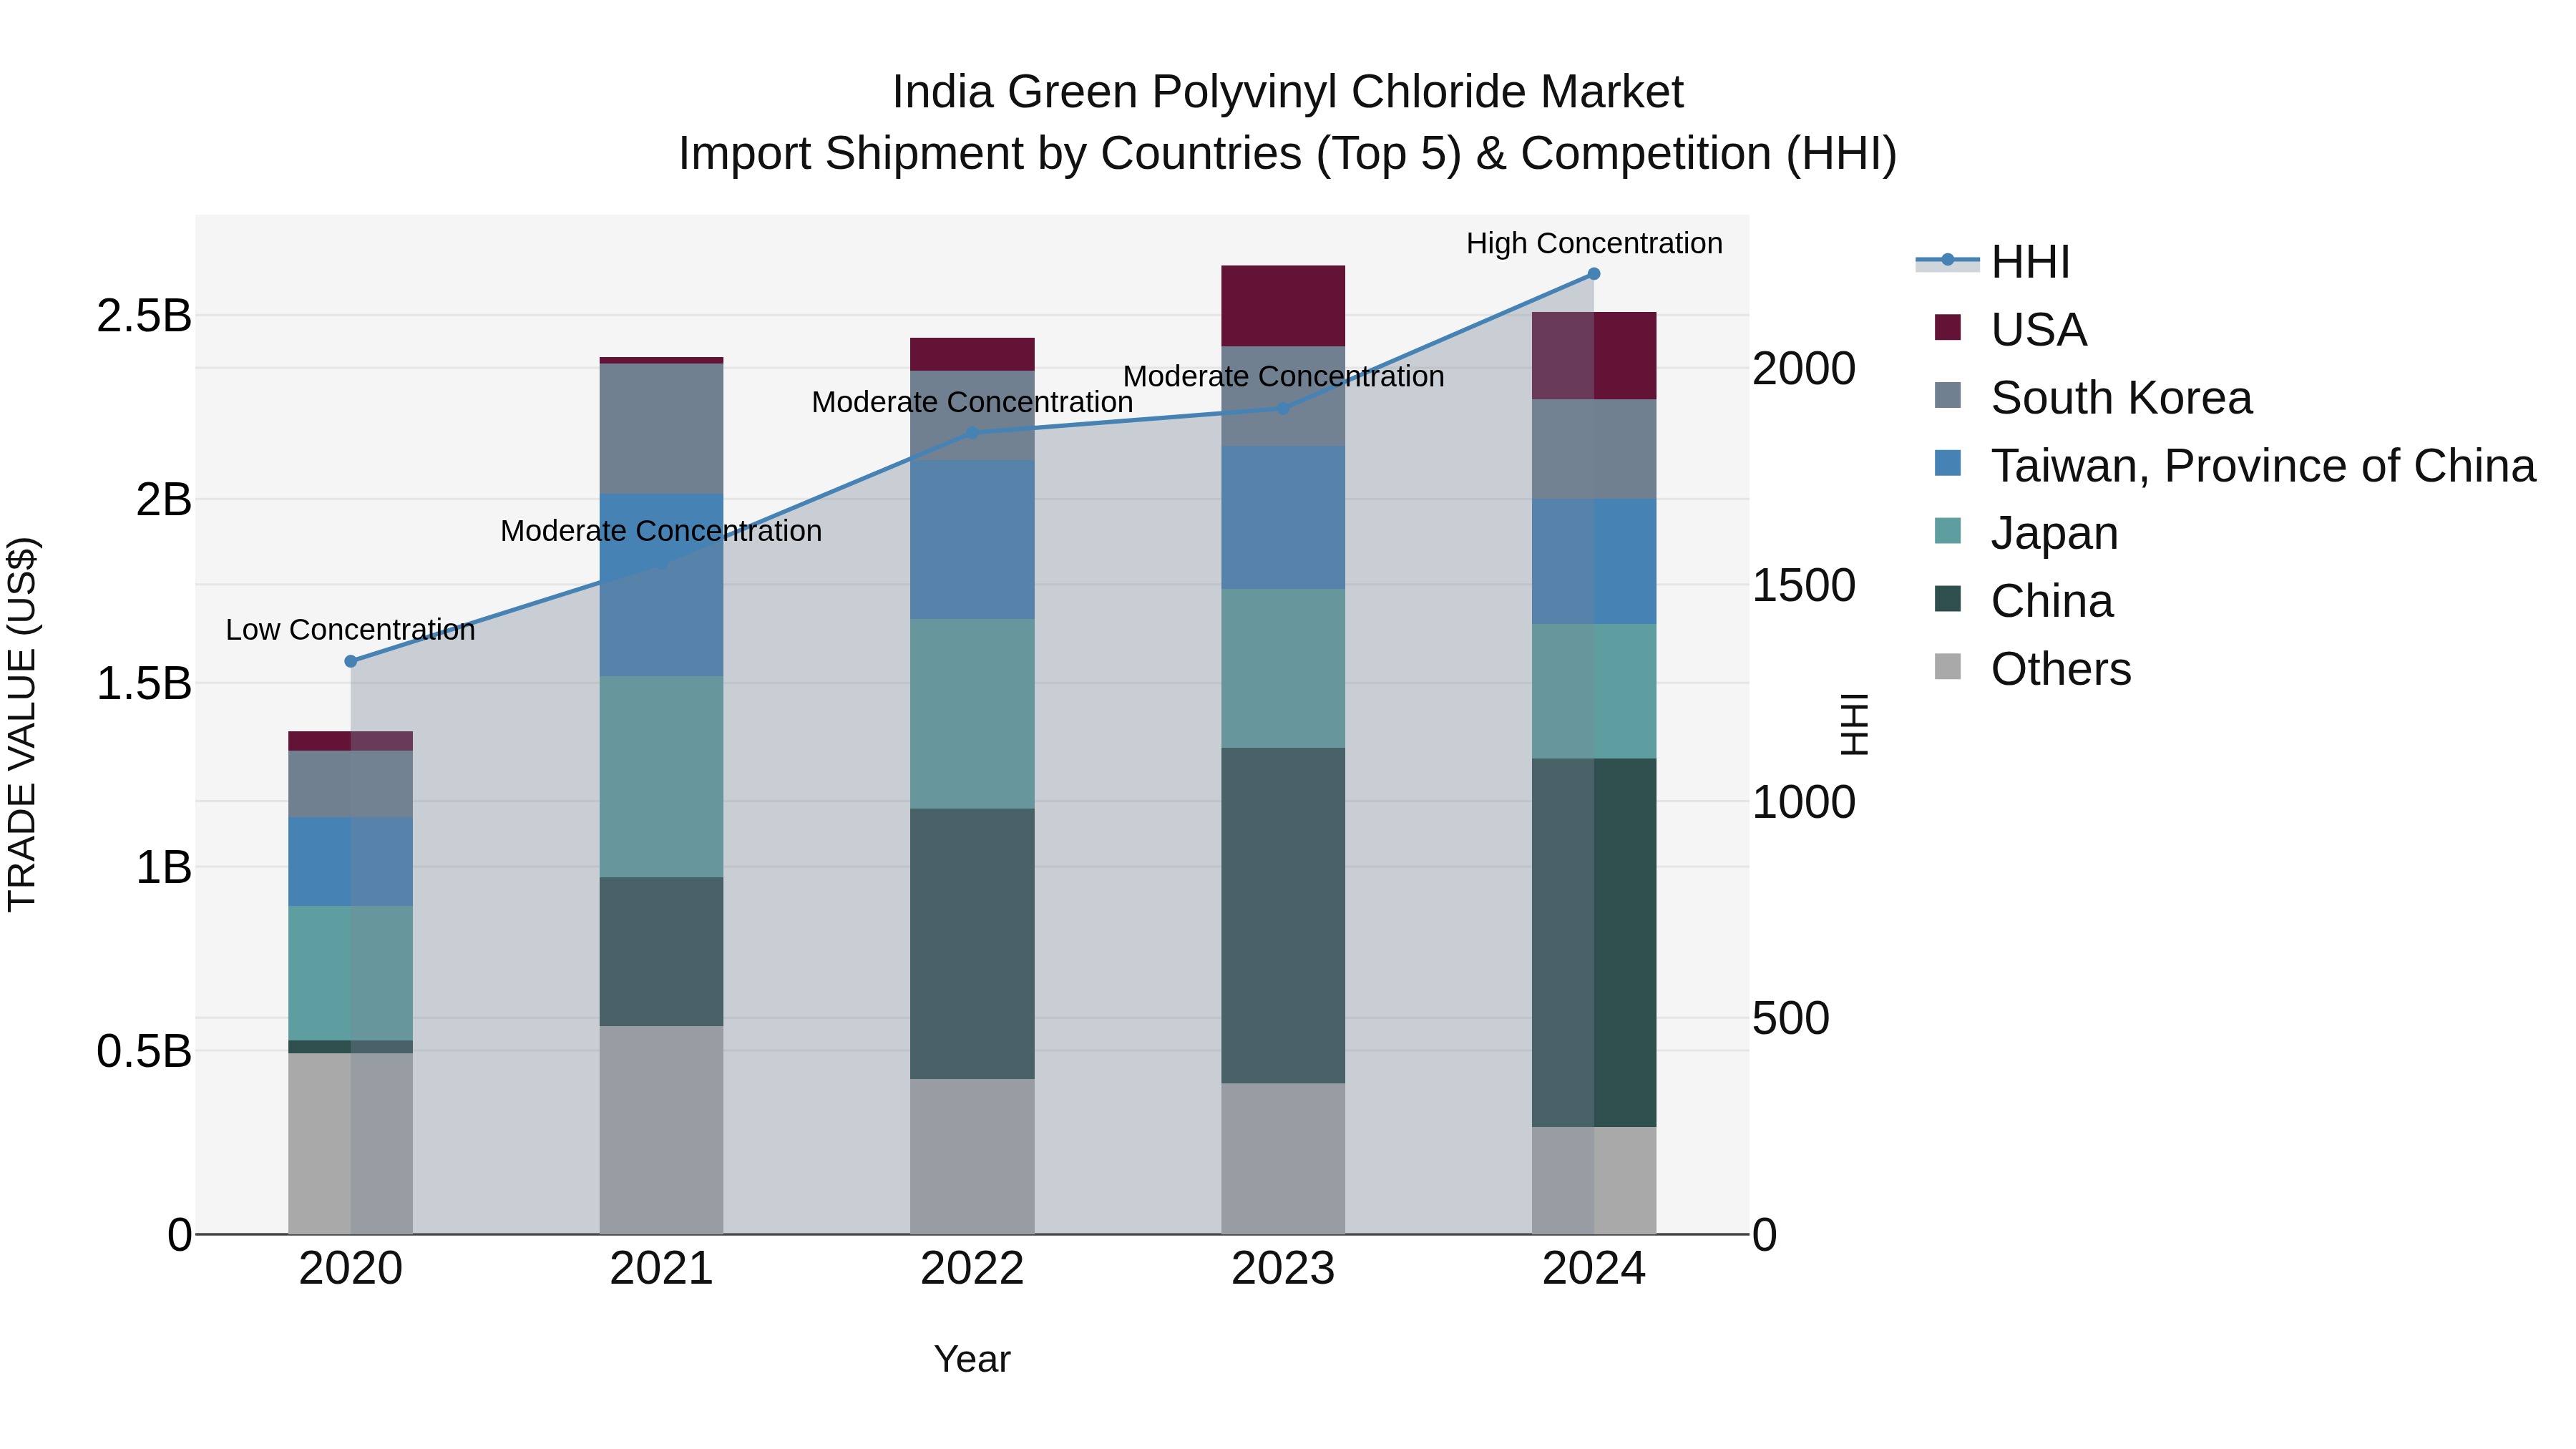
Task: Toggle the Japan legend entry
Action: point(2027,533)
